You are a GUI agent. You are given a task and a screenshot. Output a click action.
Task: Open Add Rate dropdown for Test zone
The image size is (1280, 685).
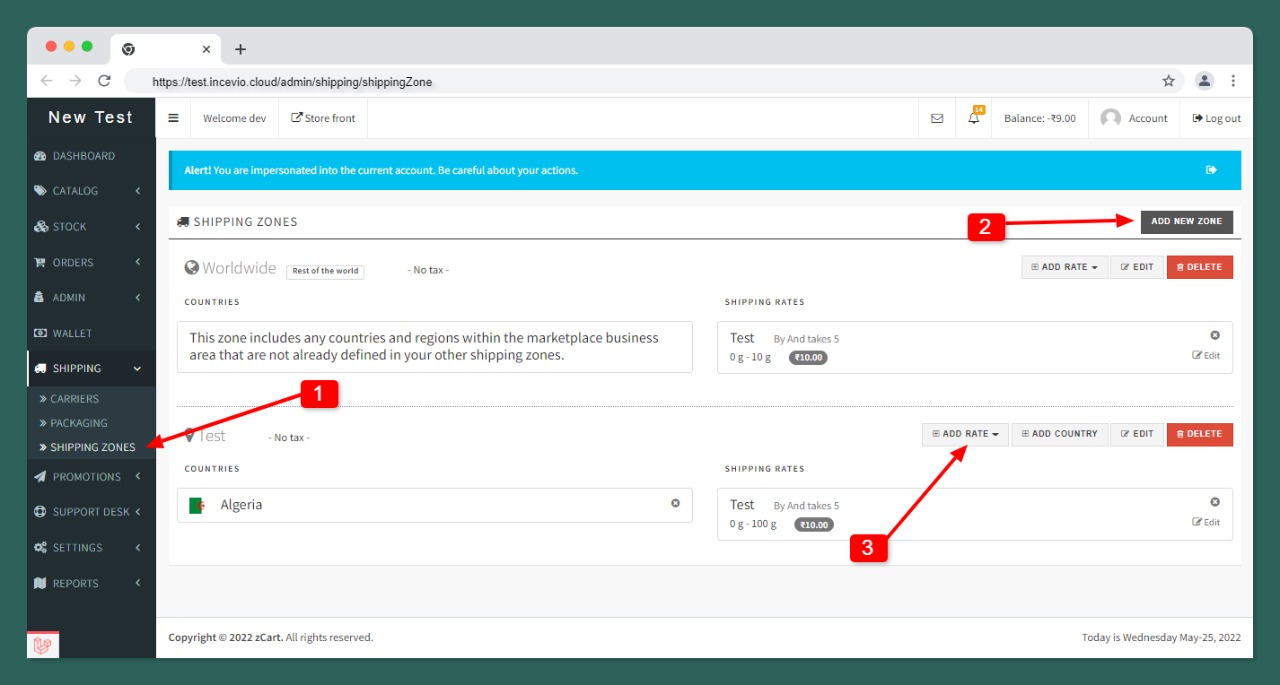pos(965,434)
